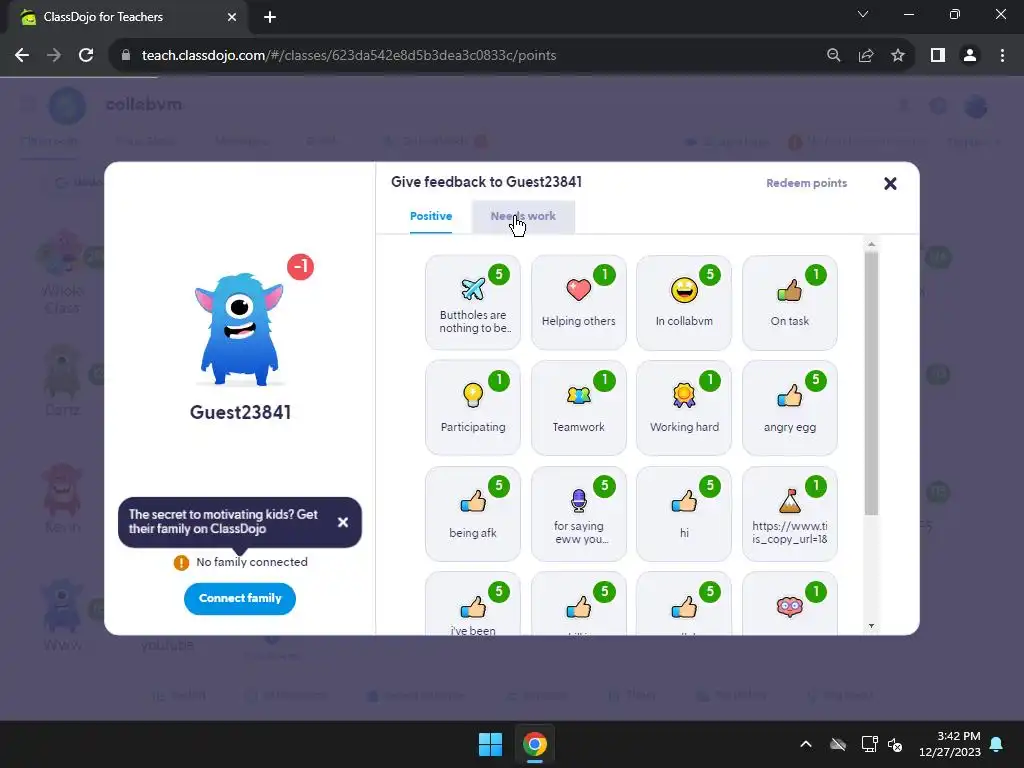Select the 'On task' thumbs-up skill
Image resolution: width=1024 pixels, height=768 pixels.
pyautogui.click(x=790, y=303)
